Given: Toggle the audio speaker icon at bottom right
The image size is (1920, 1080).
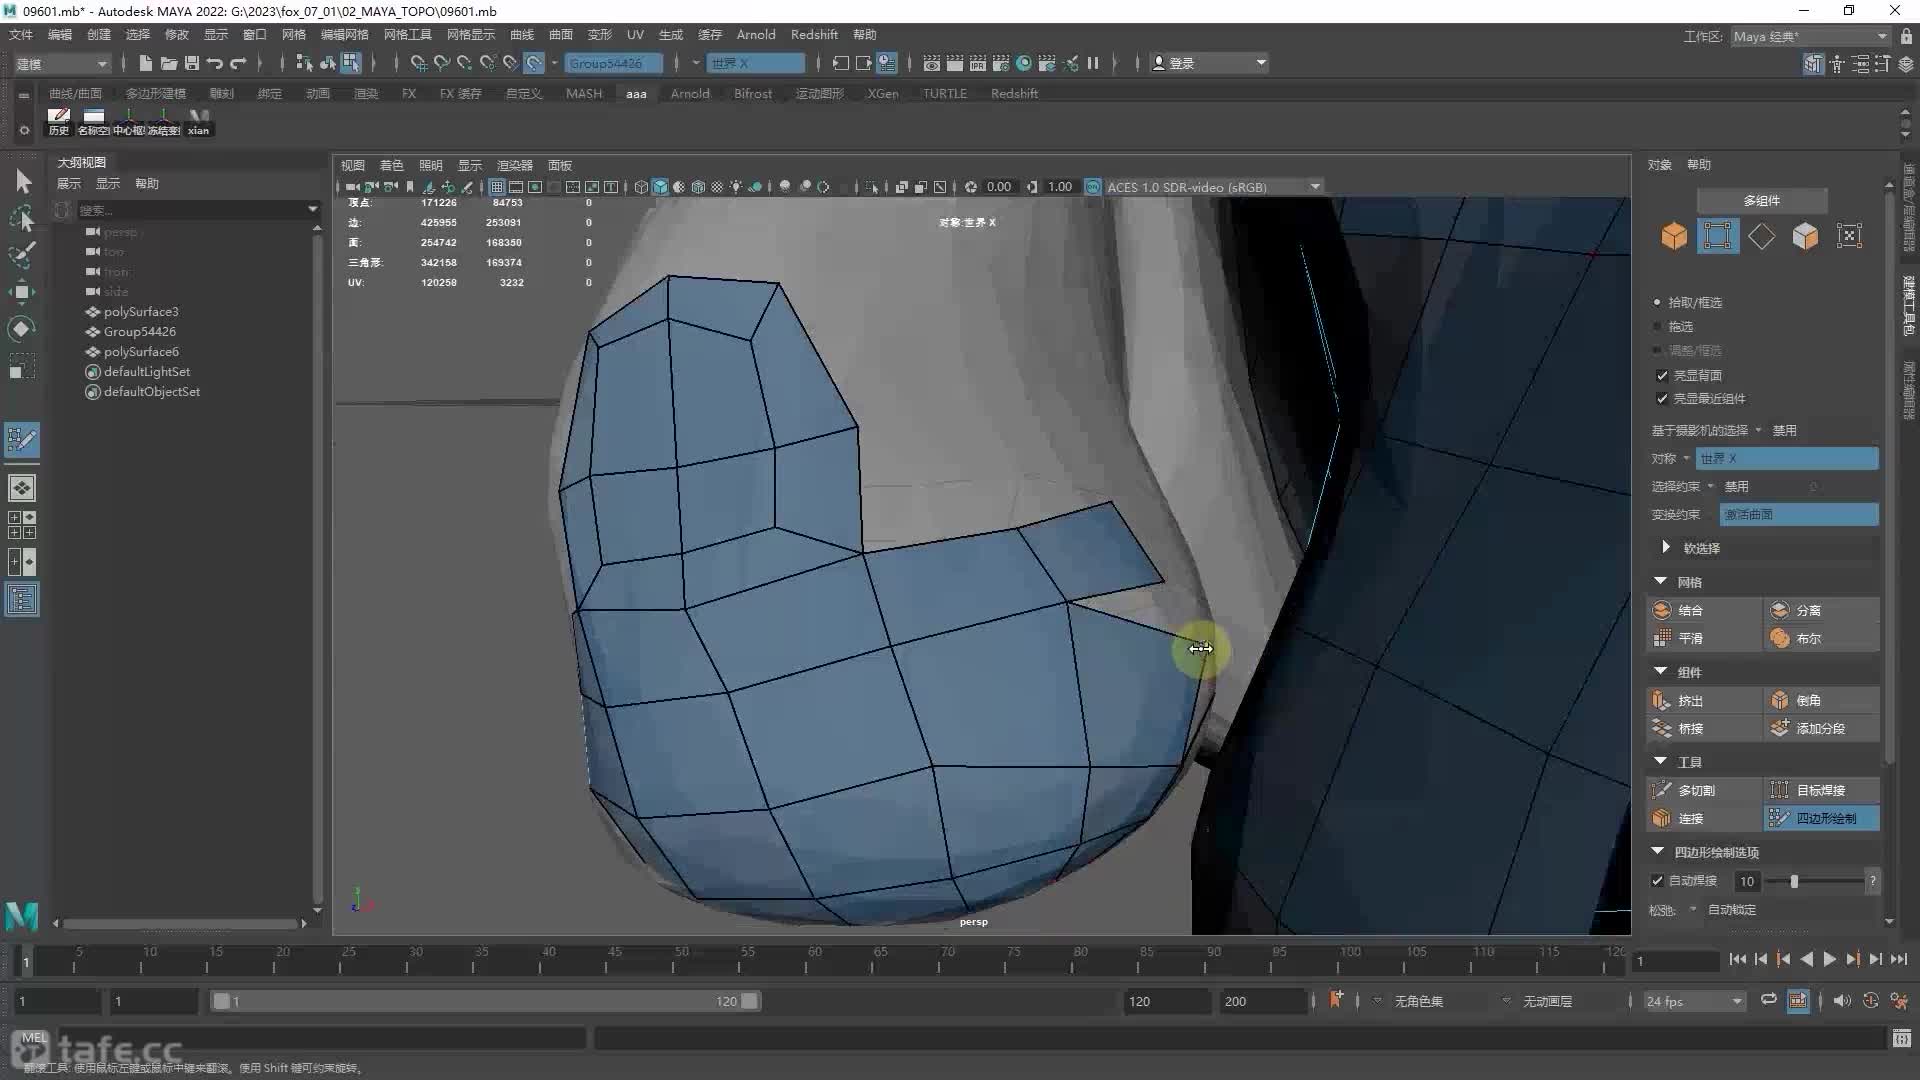Looking at the screenshot, I should 1841,1001.
